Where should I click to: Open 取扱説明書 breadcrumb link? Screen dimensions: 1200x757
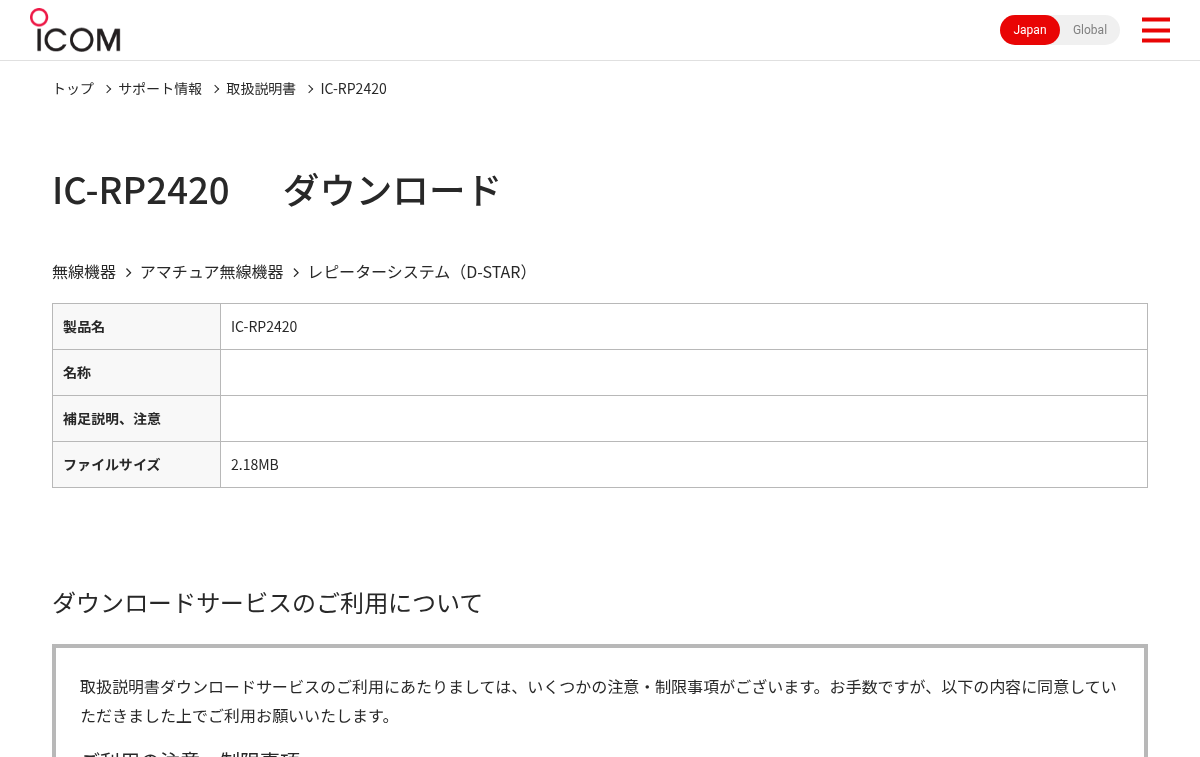261,88
